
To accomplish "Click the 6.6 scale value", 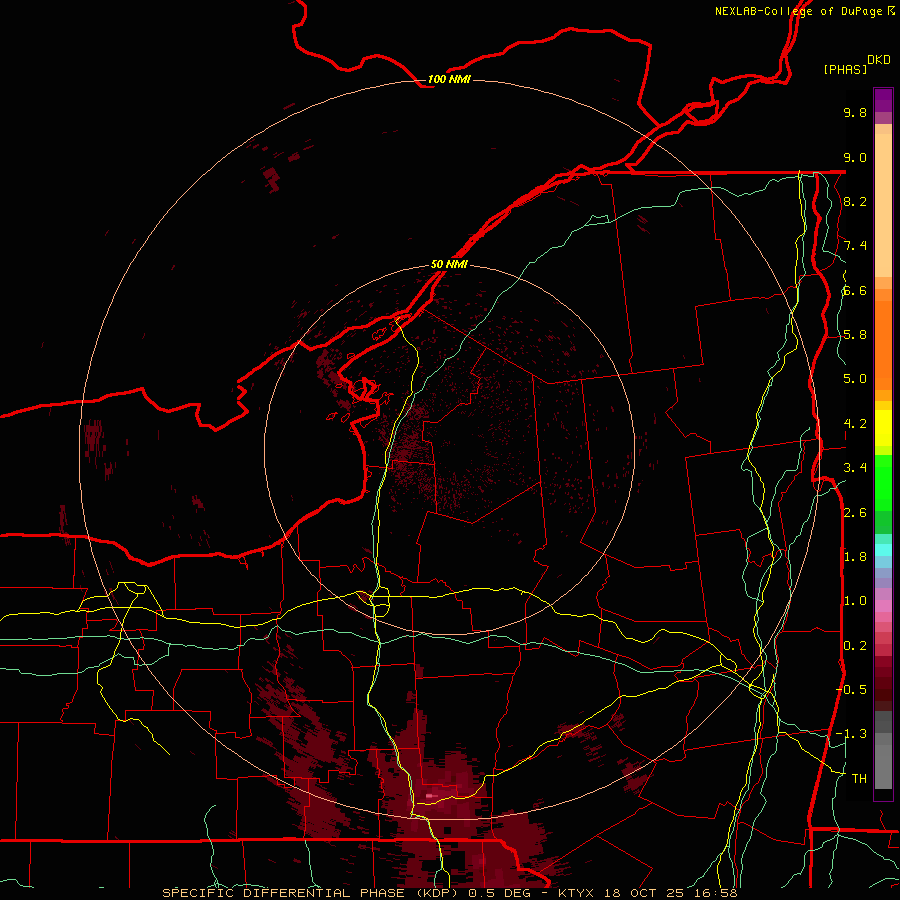I will (x=855, y=290).
